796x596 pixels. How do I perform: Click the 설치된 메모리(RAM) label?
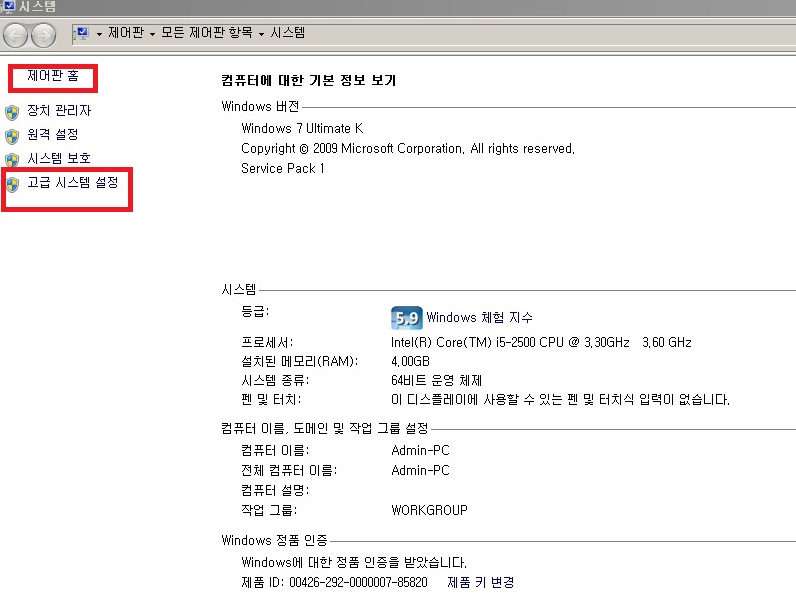(x=300, y=362)
